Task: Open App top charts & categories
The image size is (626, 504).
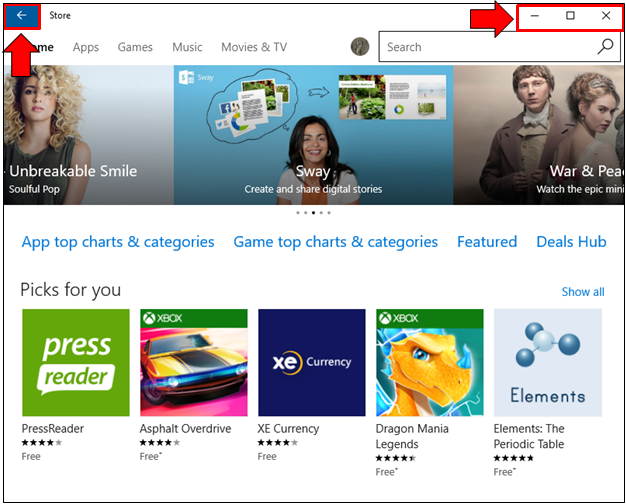Action: click(118, 242)
